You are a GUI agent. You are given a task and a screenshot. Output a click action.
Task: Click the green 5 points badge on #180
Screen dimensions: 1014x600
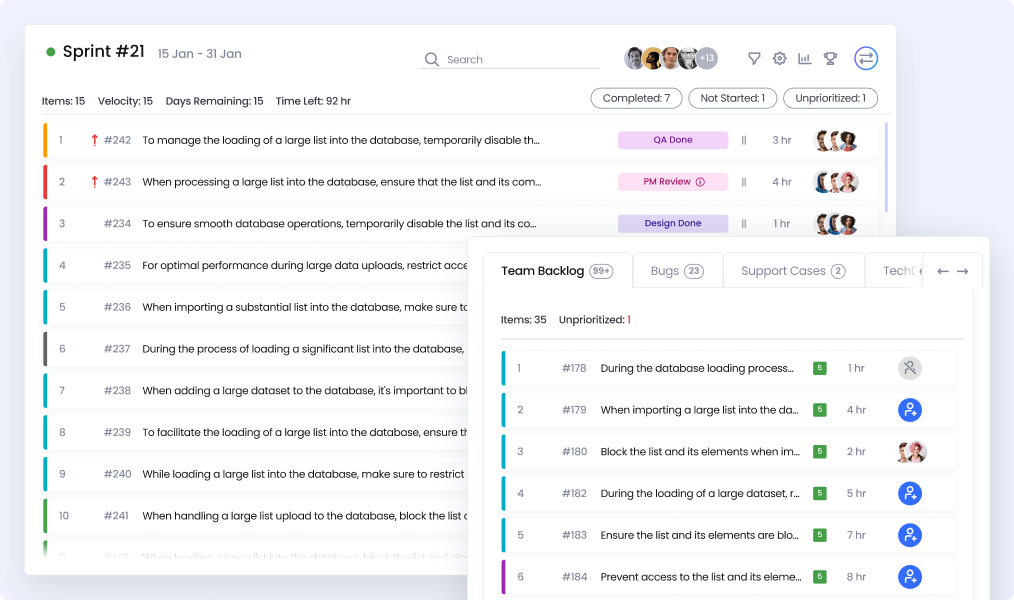point(820,452)
